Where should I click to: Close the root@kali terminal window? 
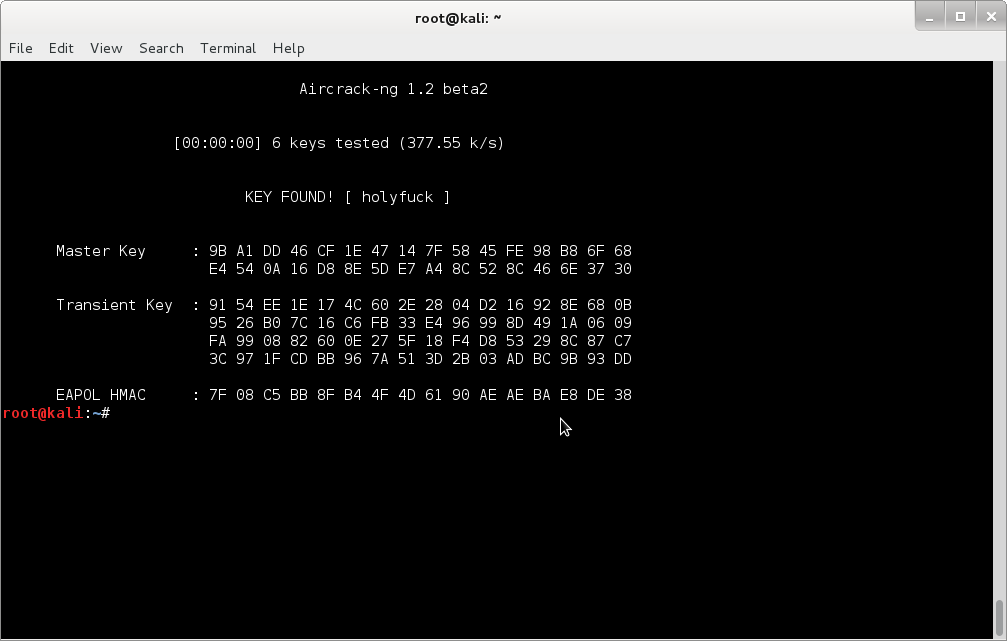point(991,17)
